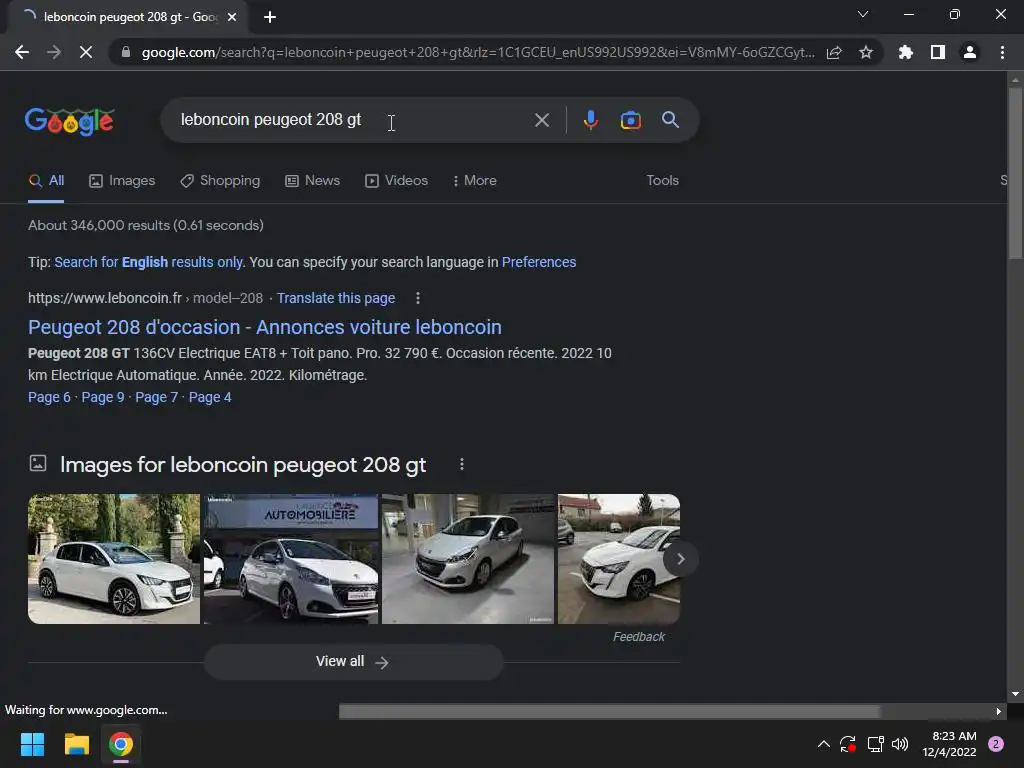Image resolution: width=1024 pixels, height=768 pixels.
Task: Click the View all images button
Action: [x=353, y=662]
